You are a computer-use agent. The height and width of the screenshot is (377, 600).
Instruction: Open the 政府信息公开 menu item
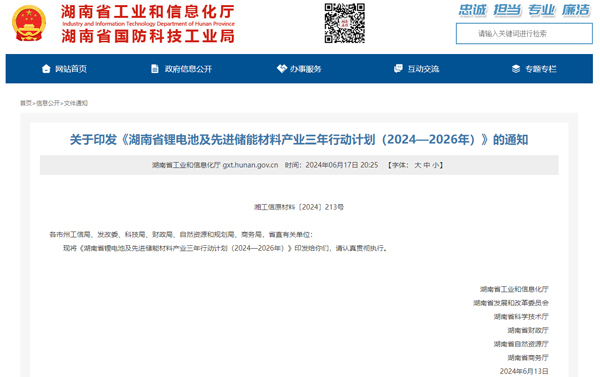coord(188,69)
